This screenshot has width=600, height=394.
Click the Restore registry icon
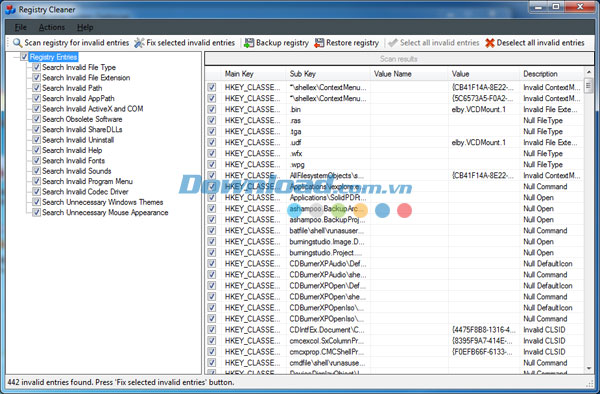point(319,43)
